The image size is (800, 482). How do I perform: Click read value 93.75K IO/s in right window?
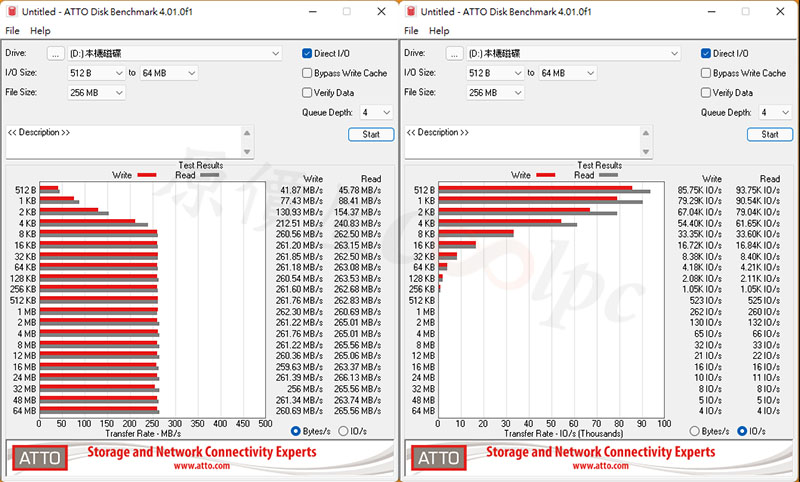[758, 190]
